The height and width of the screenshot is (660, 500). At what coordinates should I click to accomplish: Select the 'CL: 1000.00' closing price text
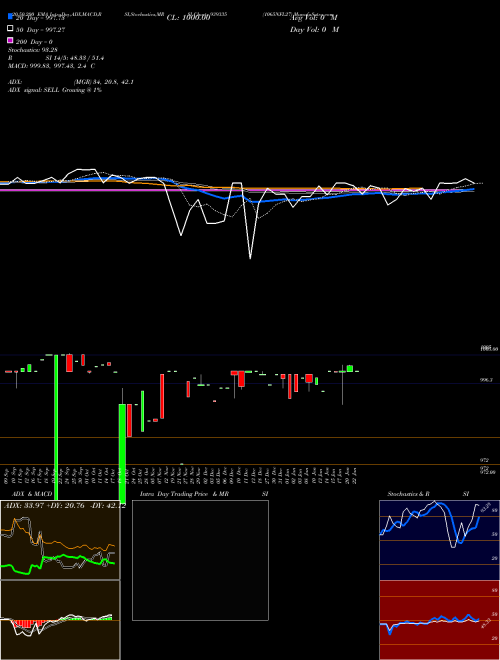pos(188,17)
